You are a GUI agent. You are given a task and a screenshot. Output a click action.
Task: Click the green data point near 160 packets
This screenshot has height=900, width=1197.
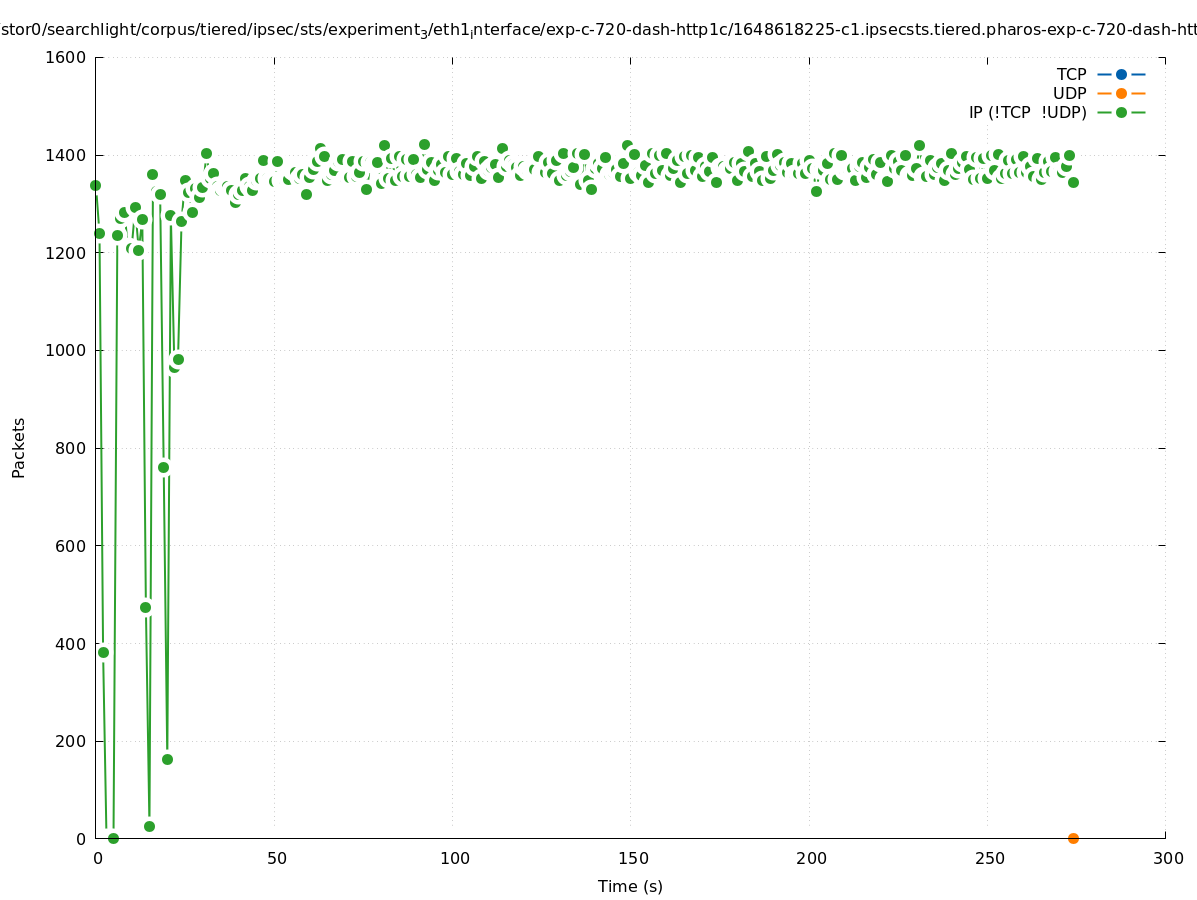pos(167,759)
